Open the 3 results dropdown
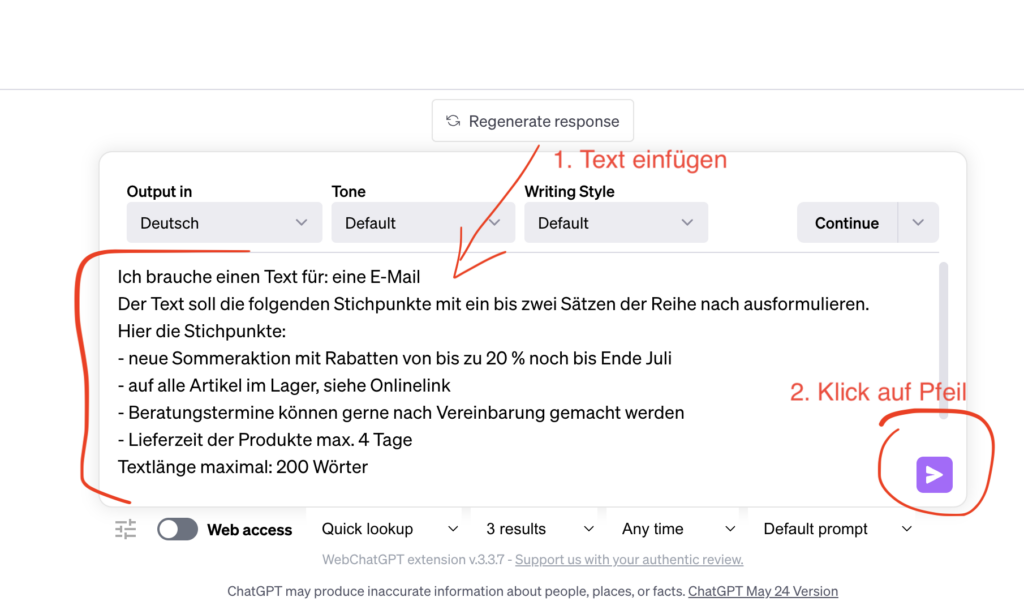 [539, 529]
